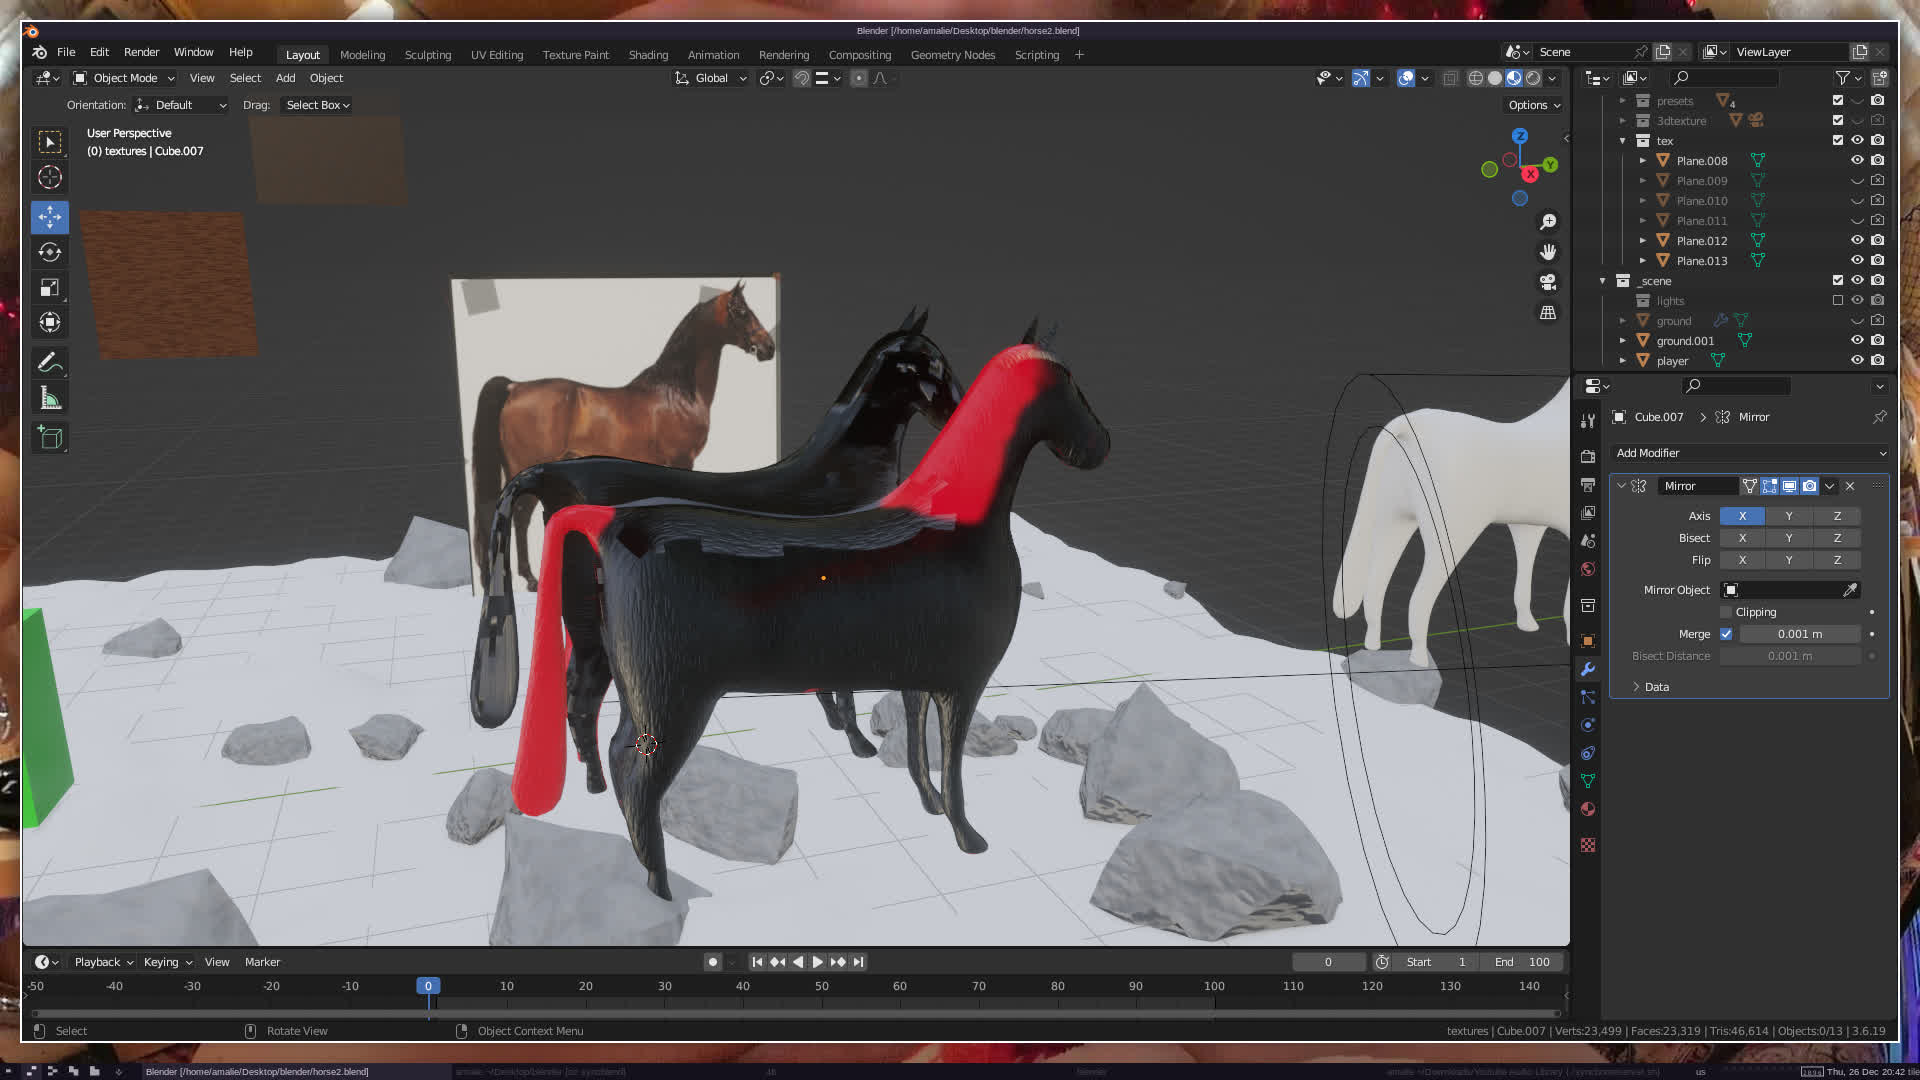Click the Mirror Object eyedropper icon

click(1850, 590)
